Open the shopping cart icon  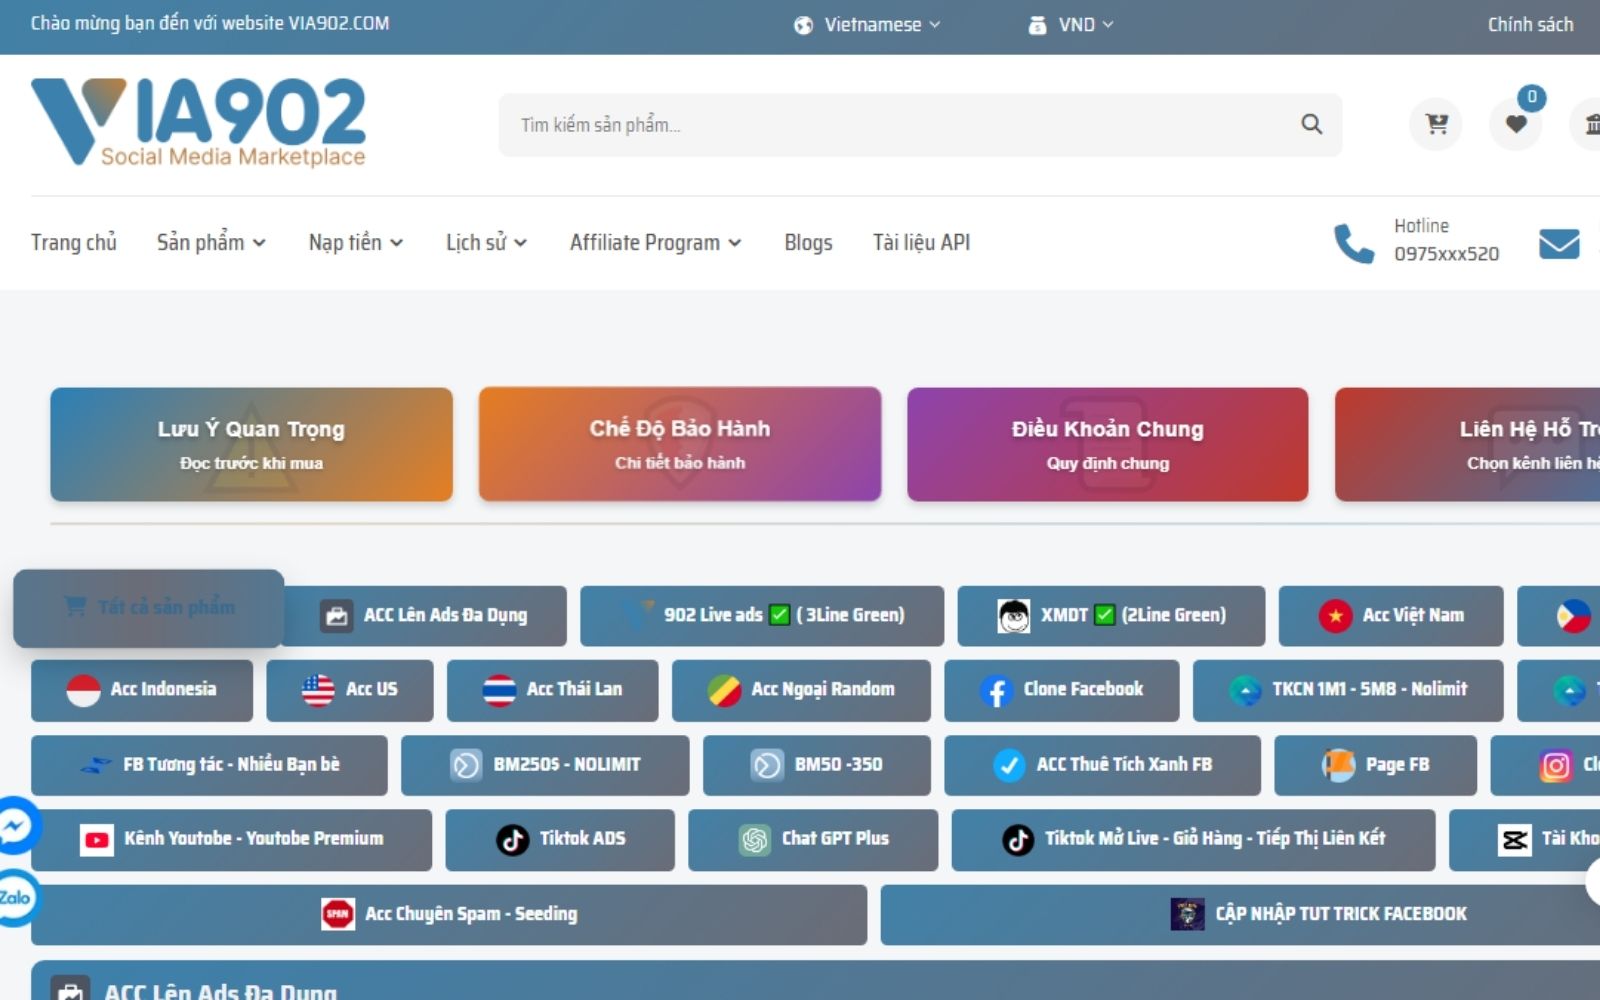pyautogui.click(x=1436, y=124)
